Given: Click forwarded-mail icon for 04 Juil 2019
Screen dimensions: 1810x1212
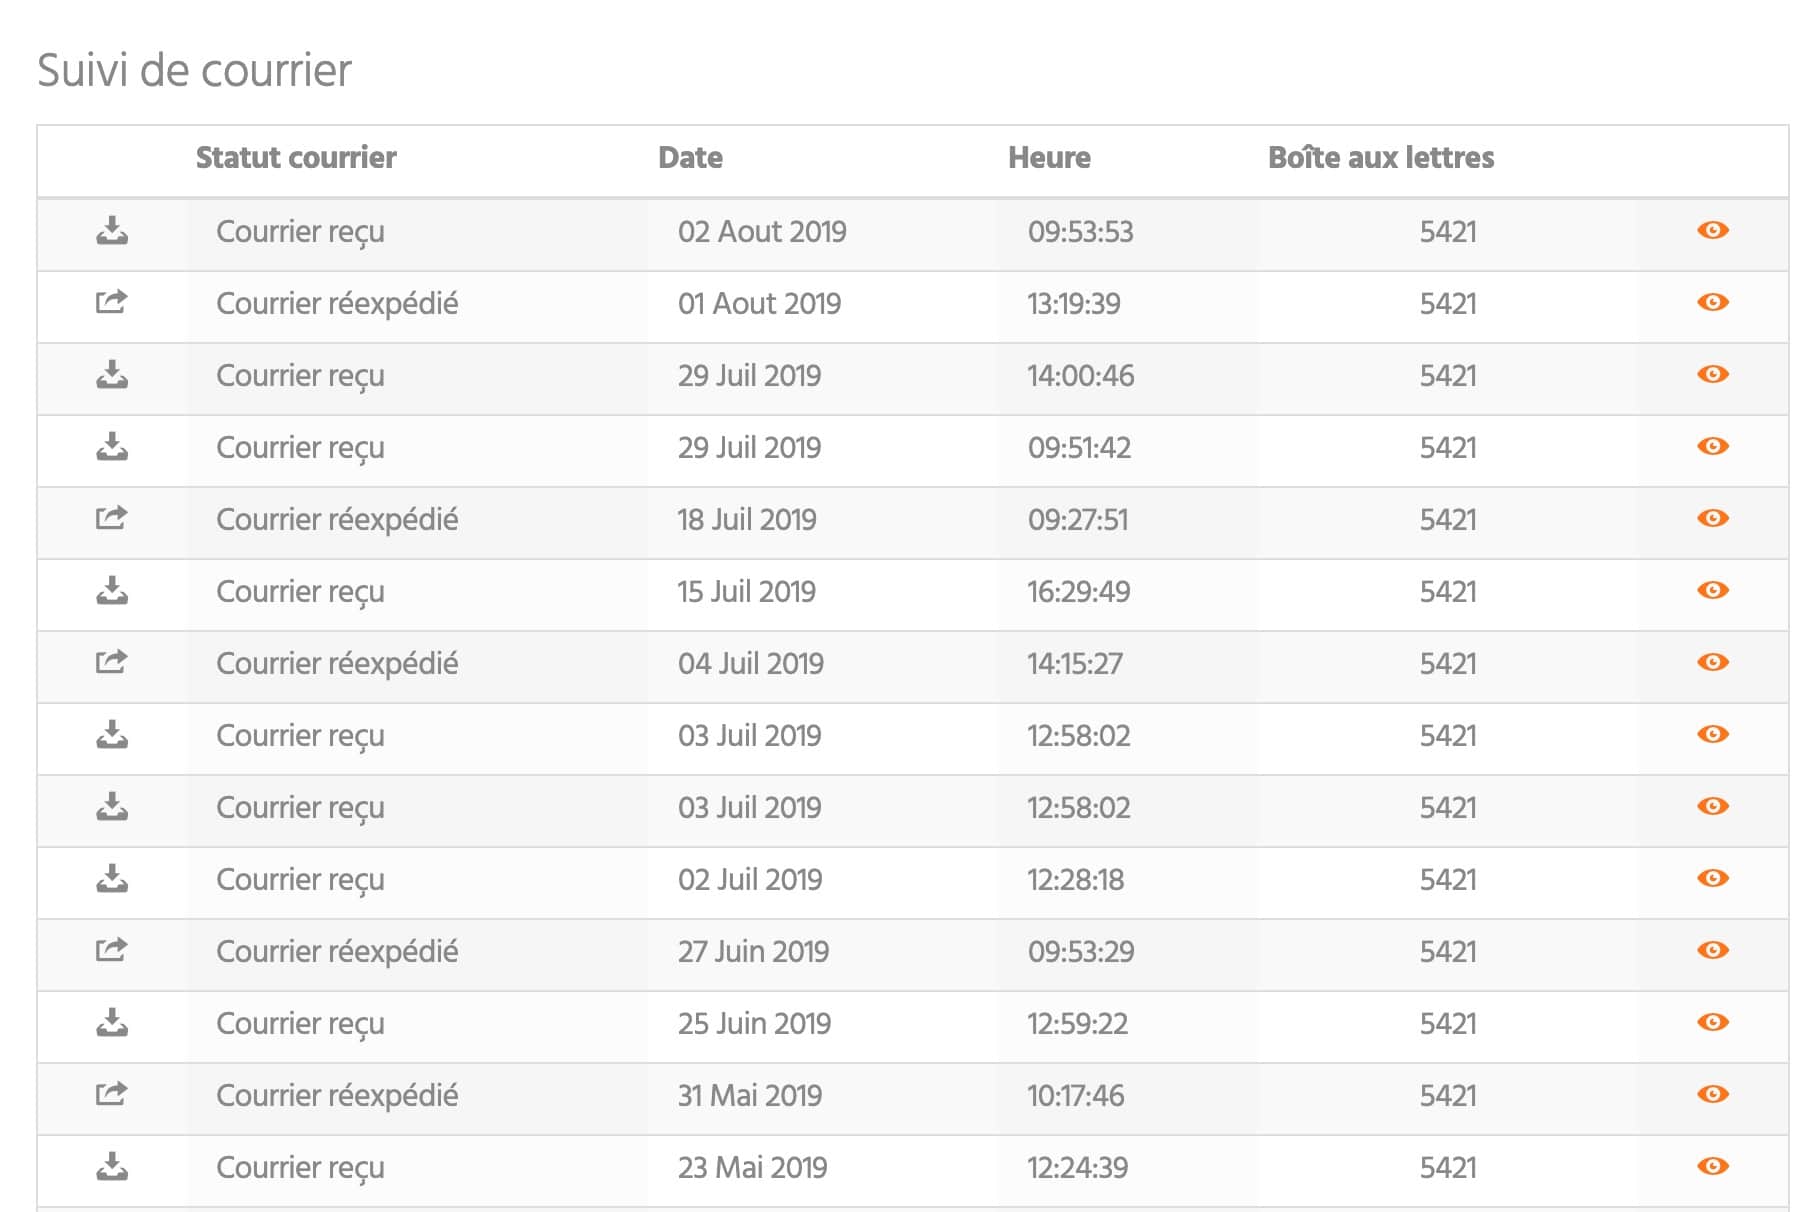Looking at the screenshot, I should tap(112, 662).
